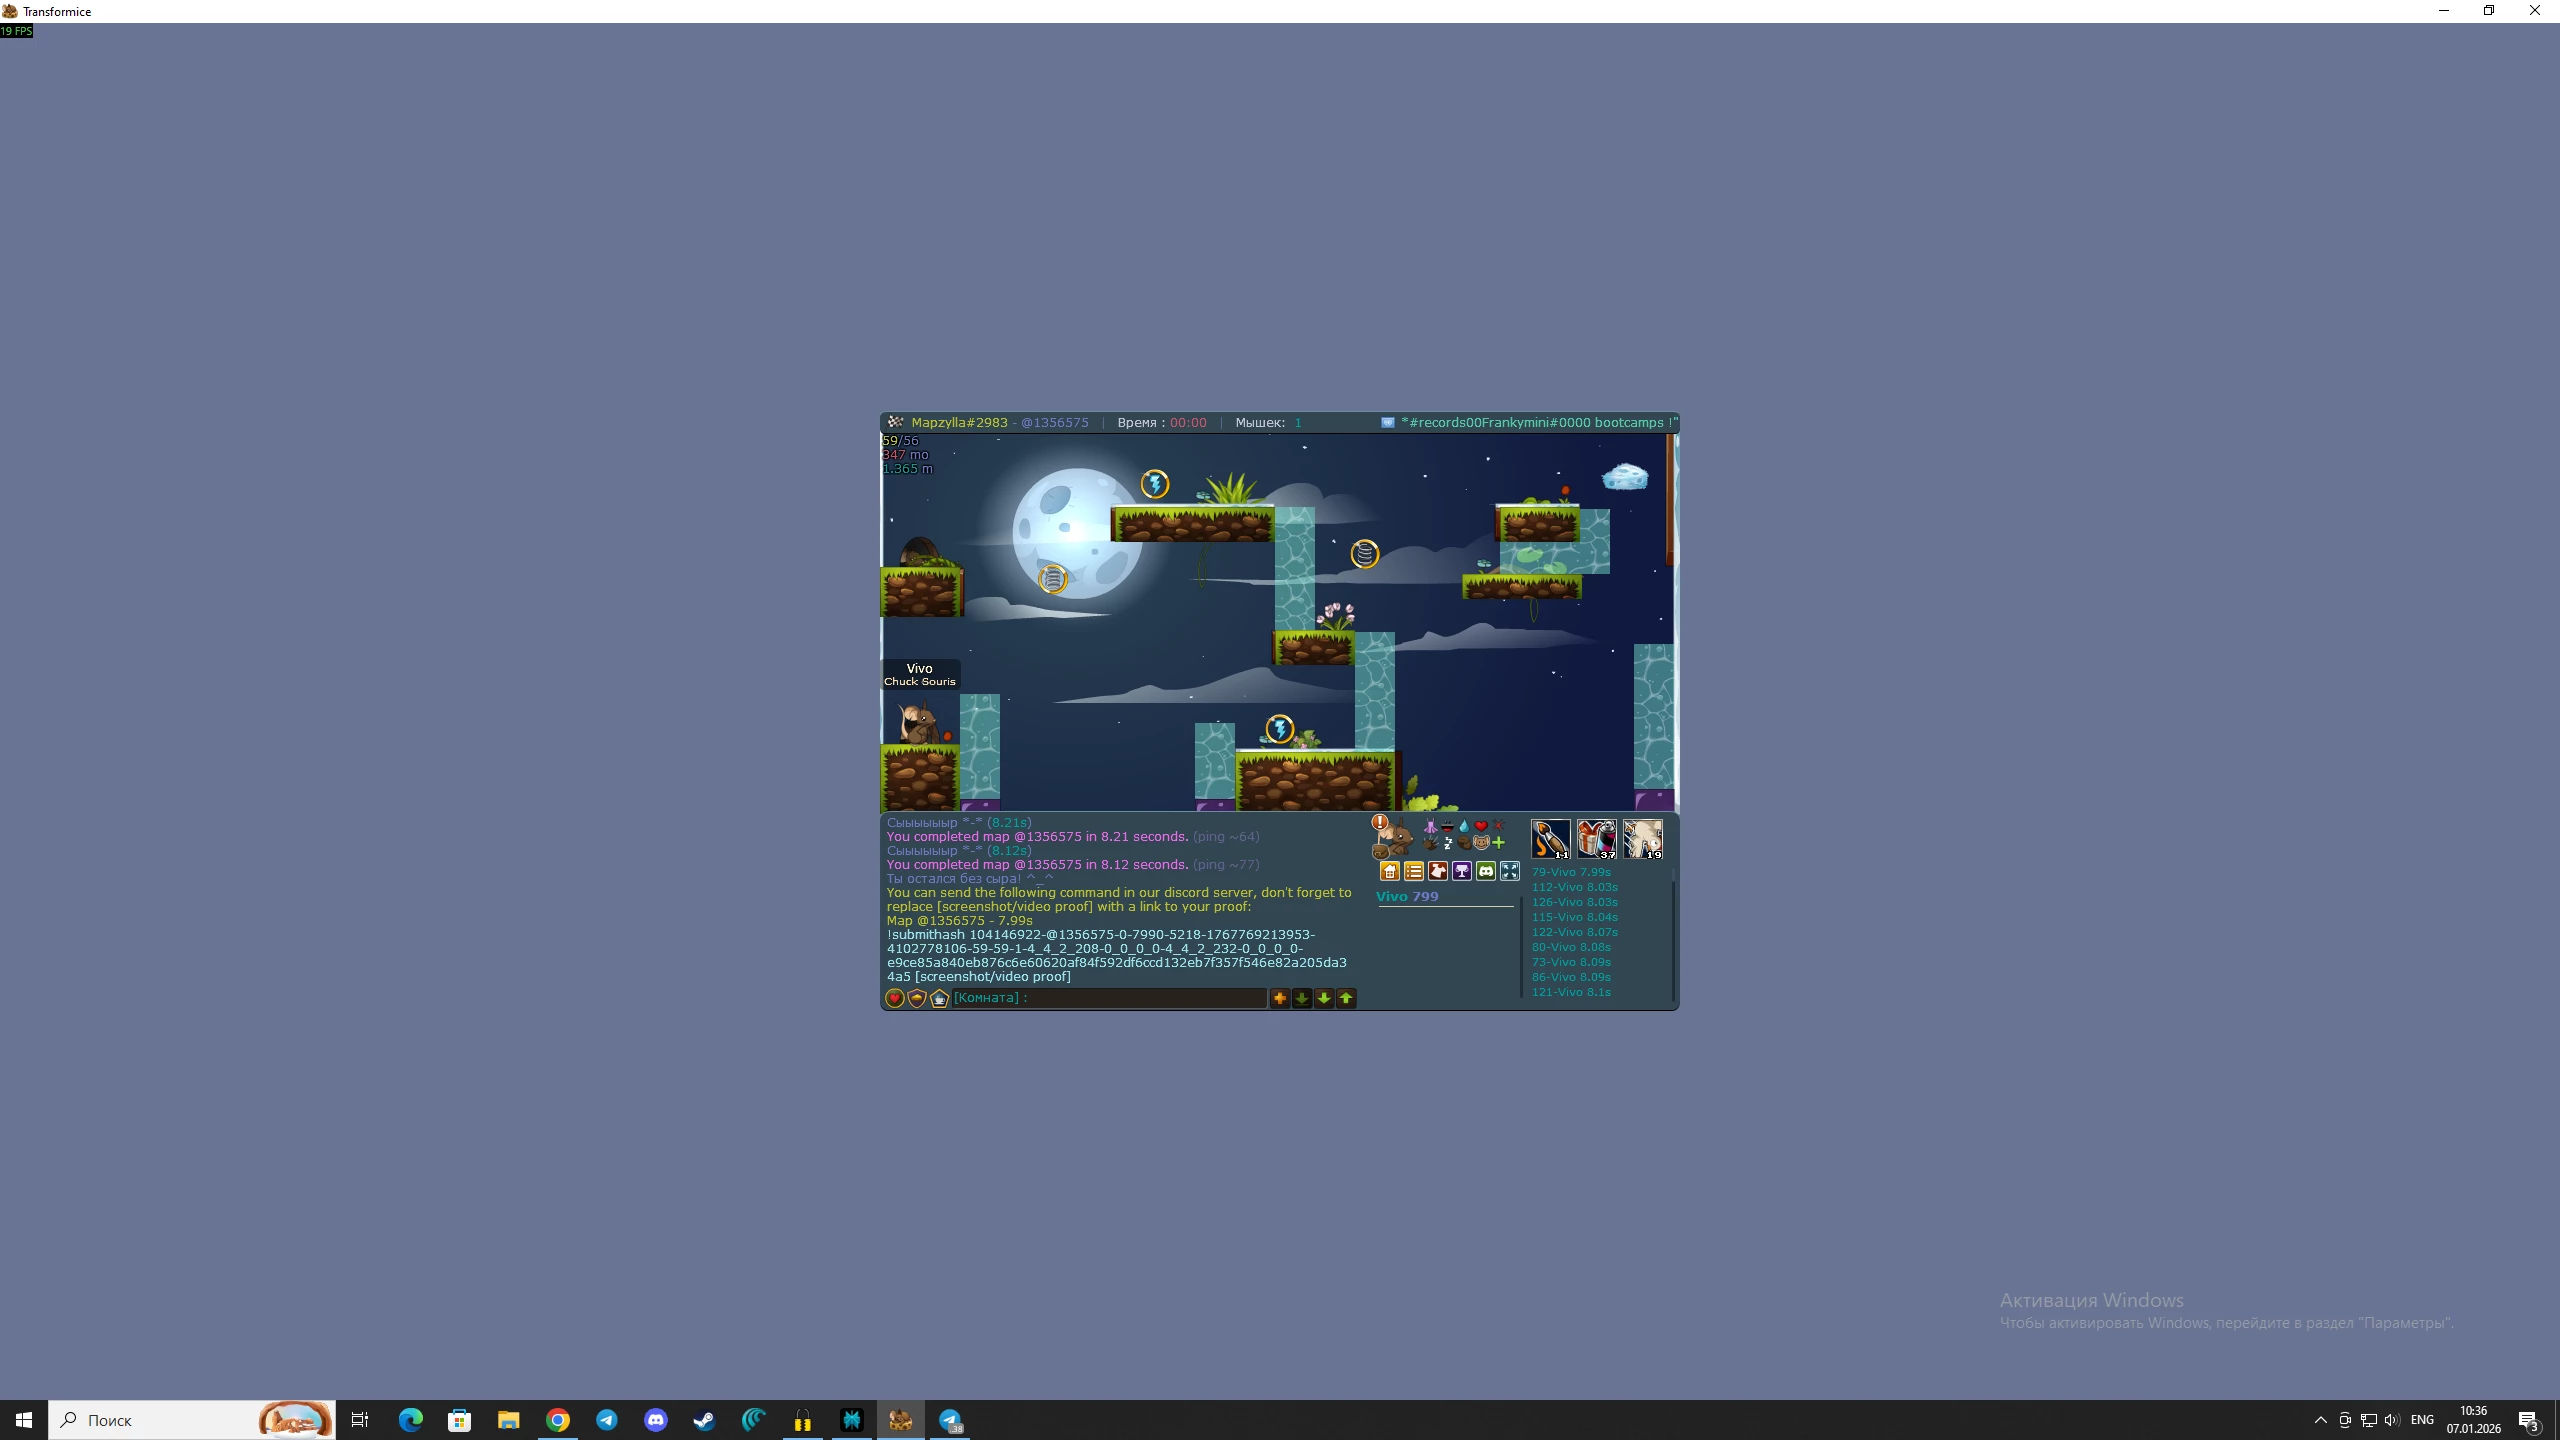Open Google Chrome from the taskbar
This screenshot has width=2560, height=1440.
click(x=558, y=1420)
